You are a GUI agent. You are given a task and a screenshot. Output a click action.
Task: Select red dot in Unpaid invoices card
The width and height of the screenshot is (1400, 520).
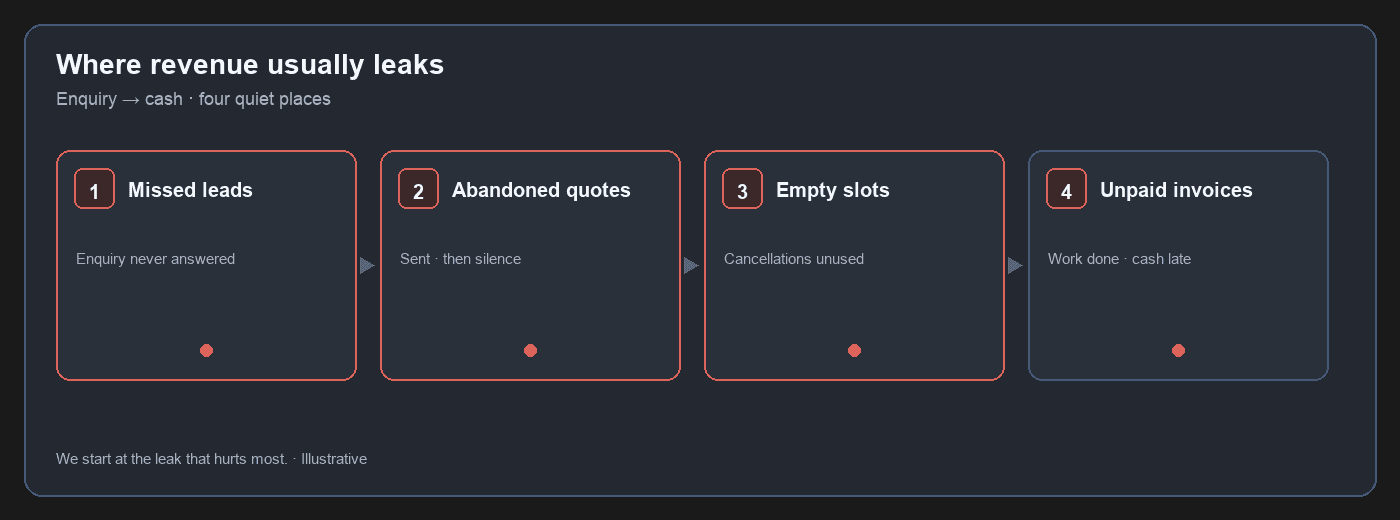[1178, 350]
